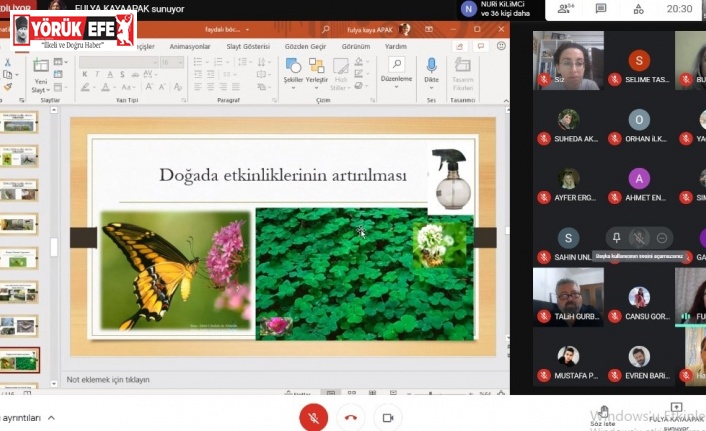Hang up with the red phone button
Screen dimensions: 706x431
(x=351, y=418)
